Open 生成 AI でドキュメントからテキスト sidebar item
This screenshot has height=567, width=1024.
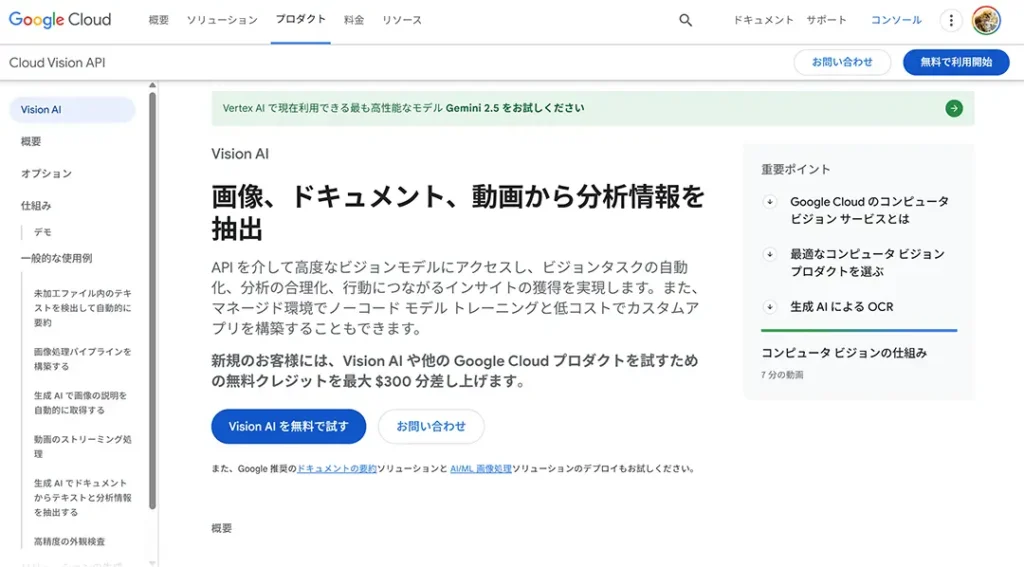point(82,497)
